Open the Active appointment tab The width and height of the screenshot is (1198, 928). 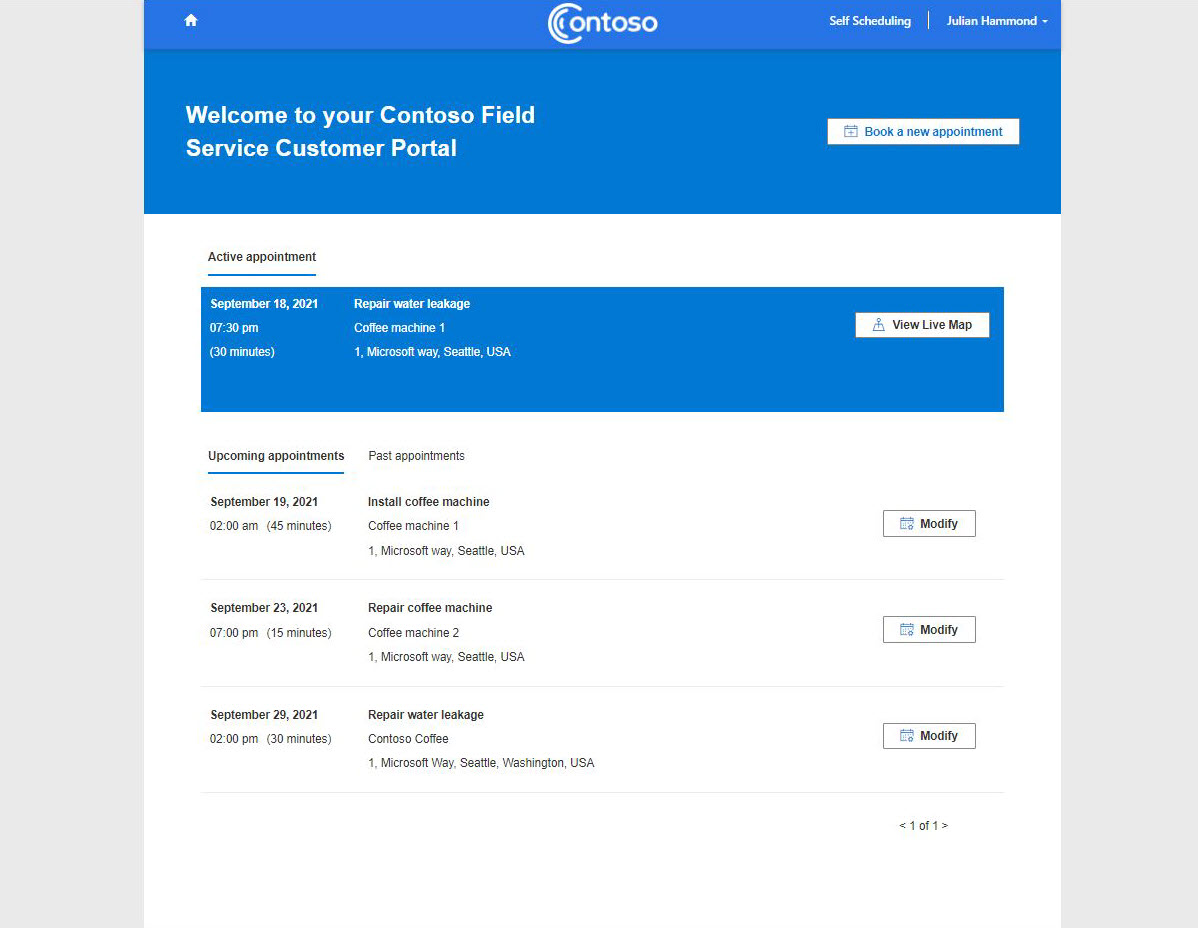261,256
